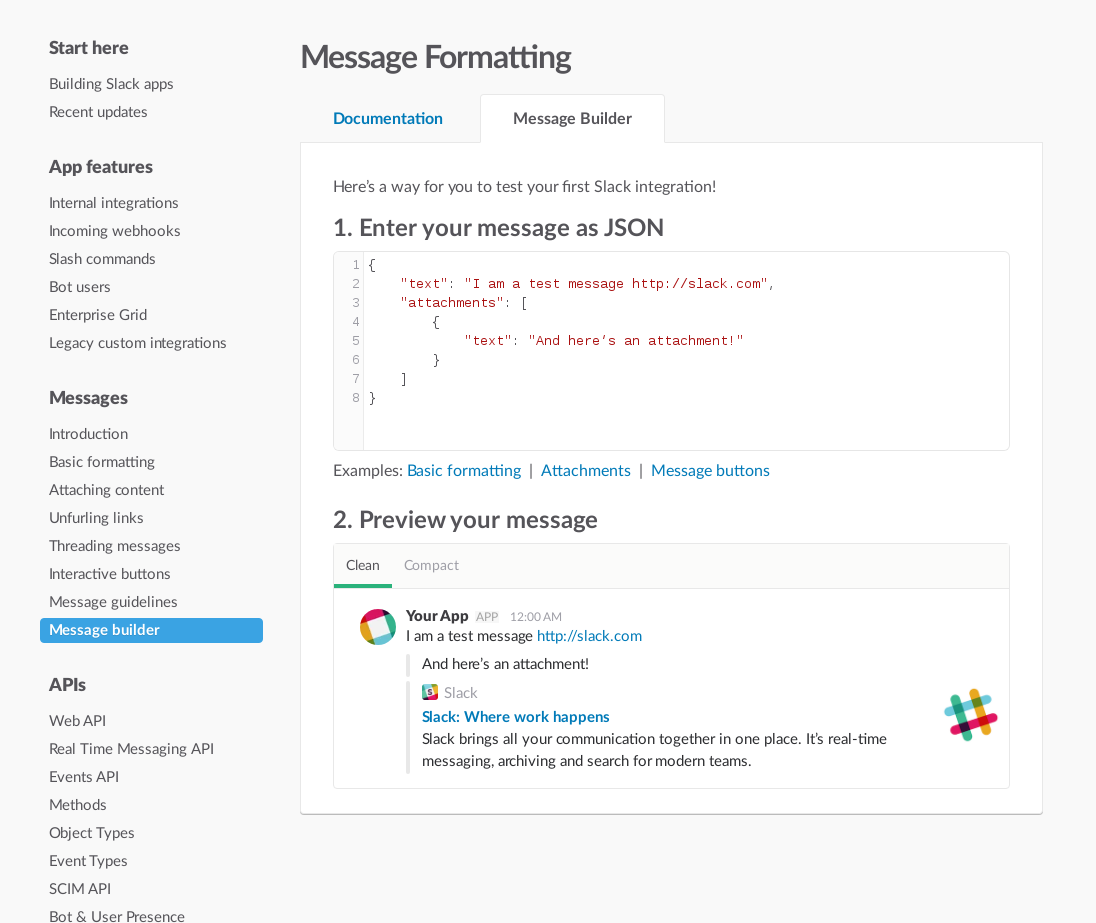The height and width of the screenshot is (923, 1096).
Task: Load the Basic formatting example
Action: click(464, 471)
